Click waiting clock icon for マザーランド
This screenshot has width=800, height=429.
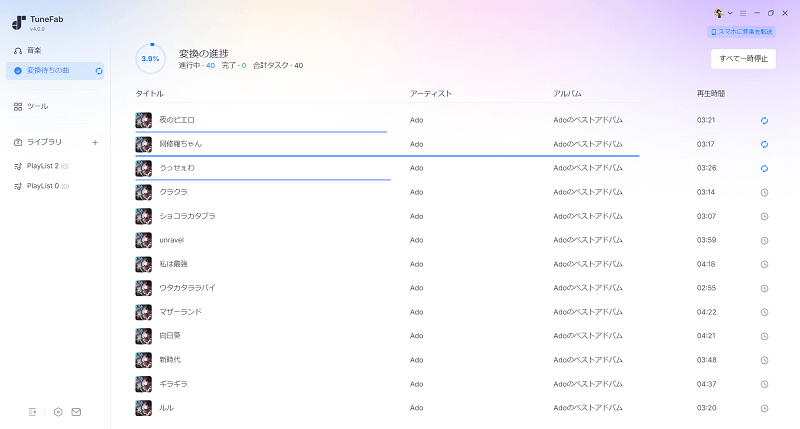click(x=764, y=312)
